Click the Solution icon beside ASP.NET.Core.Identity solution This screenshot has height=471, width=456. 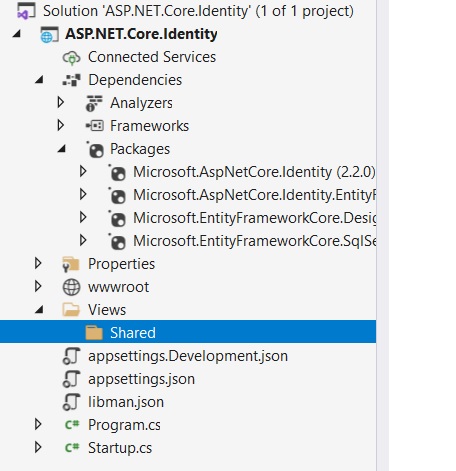click(26, 11)
